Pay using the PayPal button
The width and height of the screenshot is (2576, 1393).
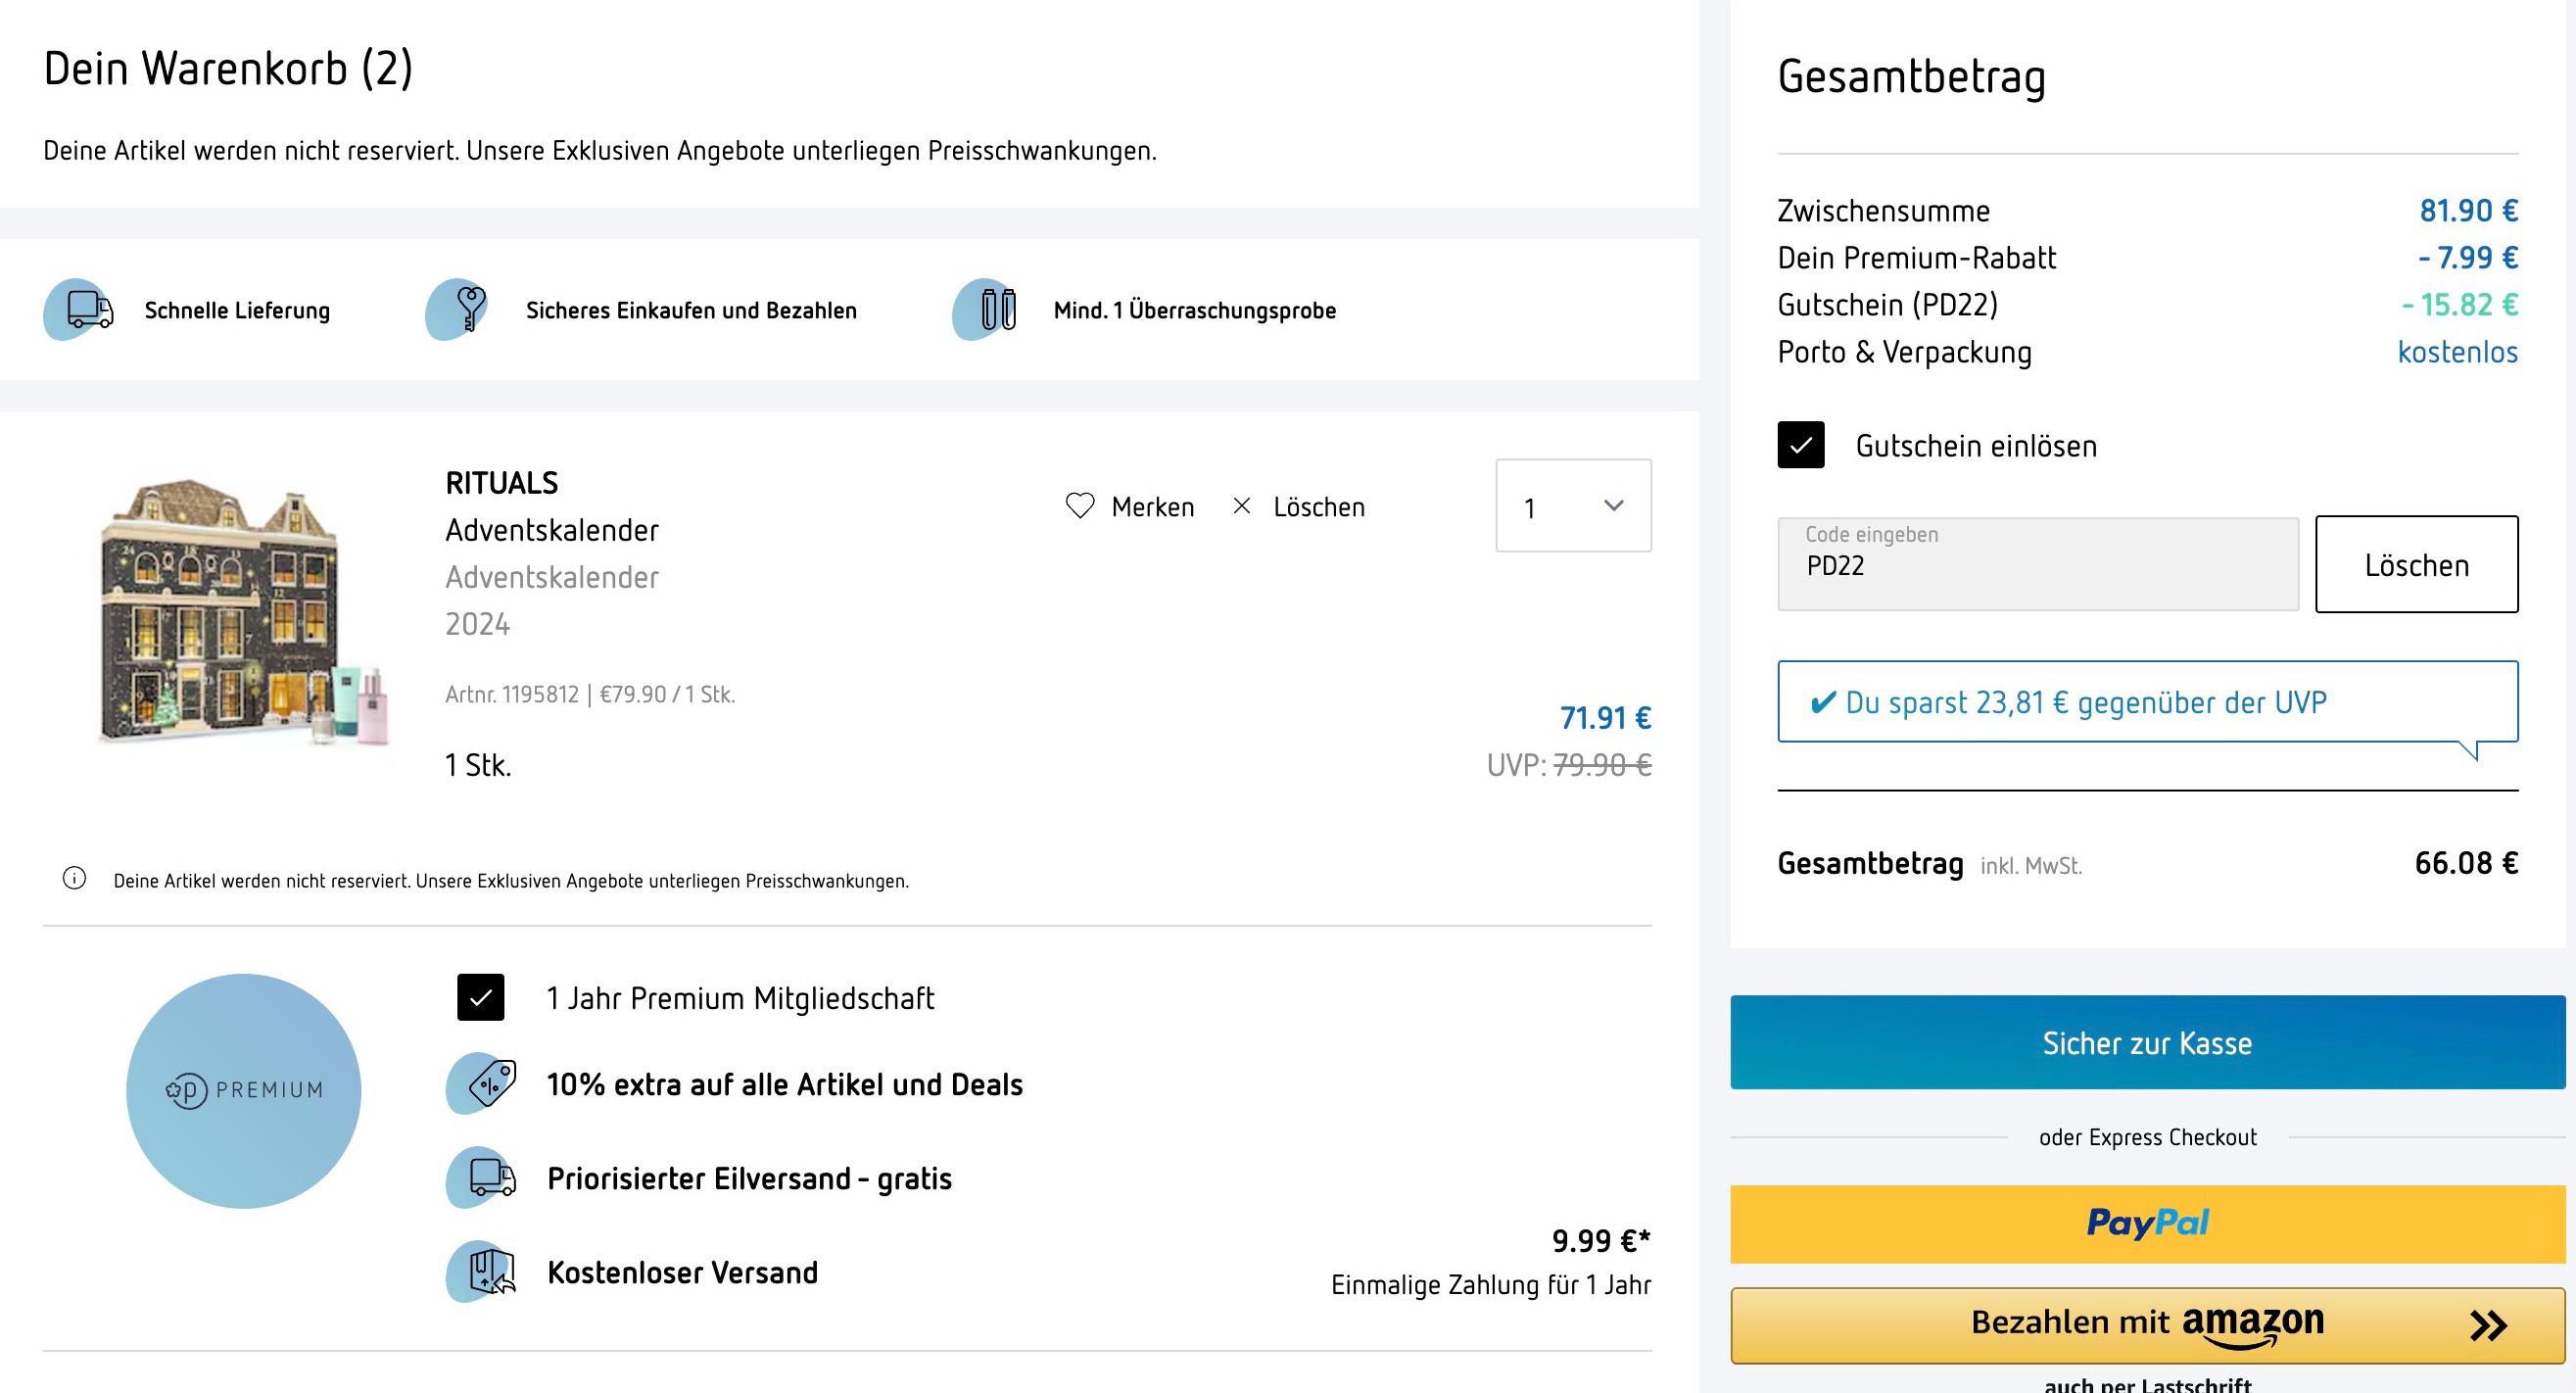point(2148,1224)
